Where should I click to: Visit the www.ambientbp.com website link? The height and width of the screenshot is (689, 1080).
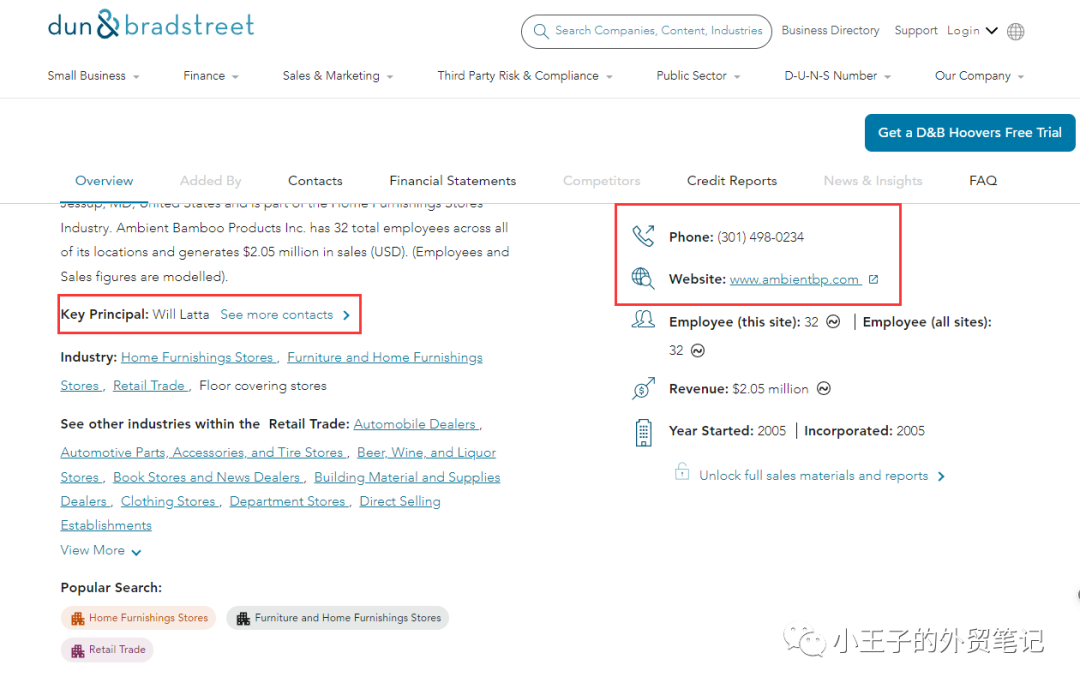pos(794,280)
